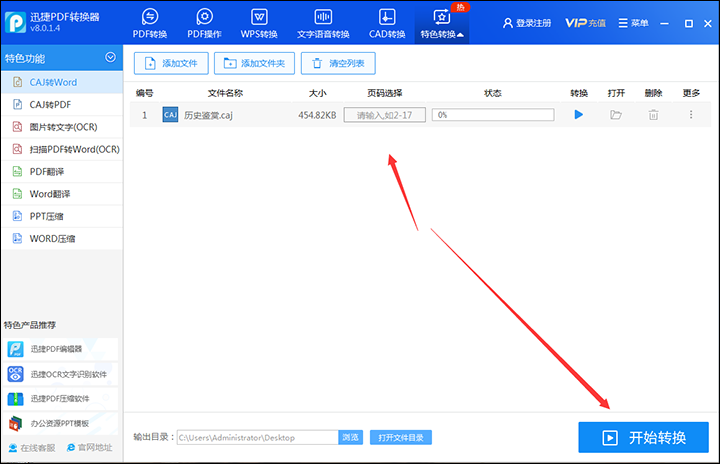Image resolution: width=720 pixels, height=464 pixels.
Task: Click the output directory path field
Action: coord(258,437)
